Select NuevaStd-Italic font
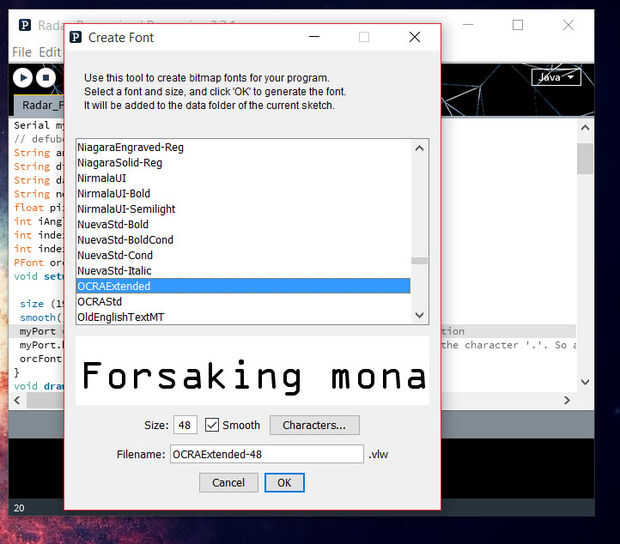 pyautogui.click(x=243, y=271)
